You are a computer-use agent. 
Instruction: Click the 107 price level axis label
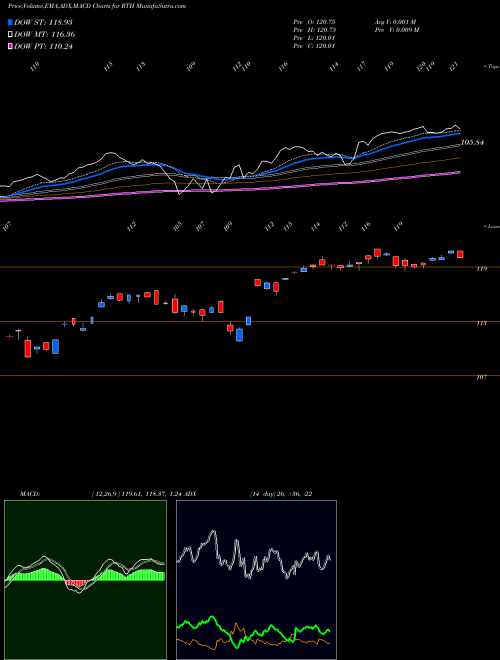pyautogui.click(x=481, y=377)
